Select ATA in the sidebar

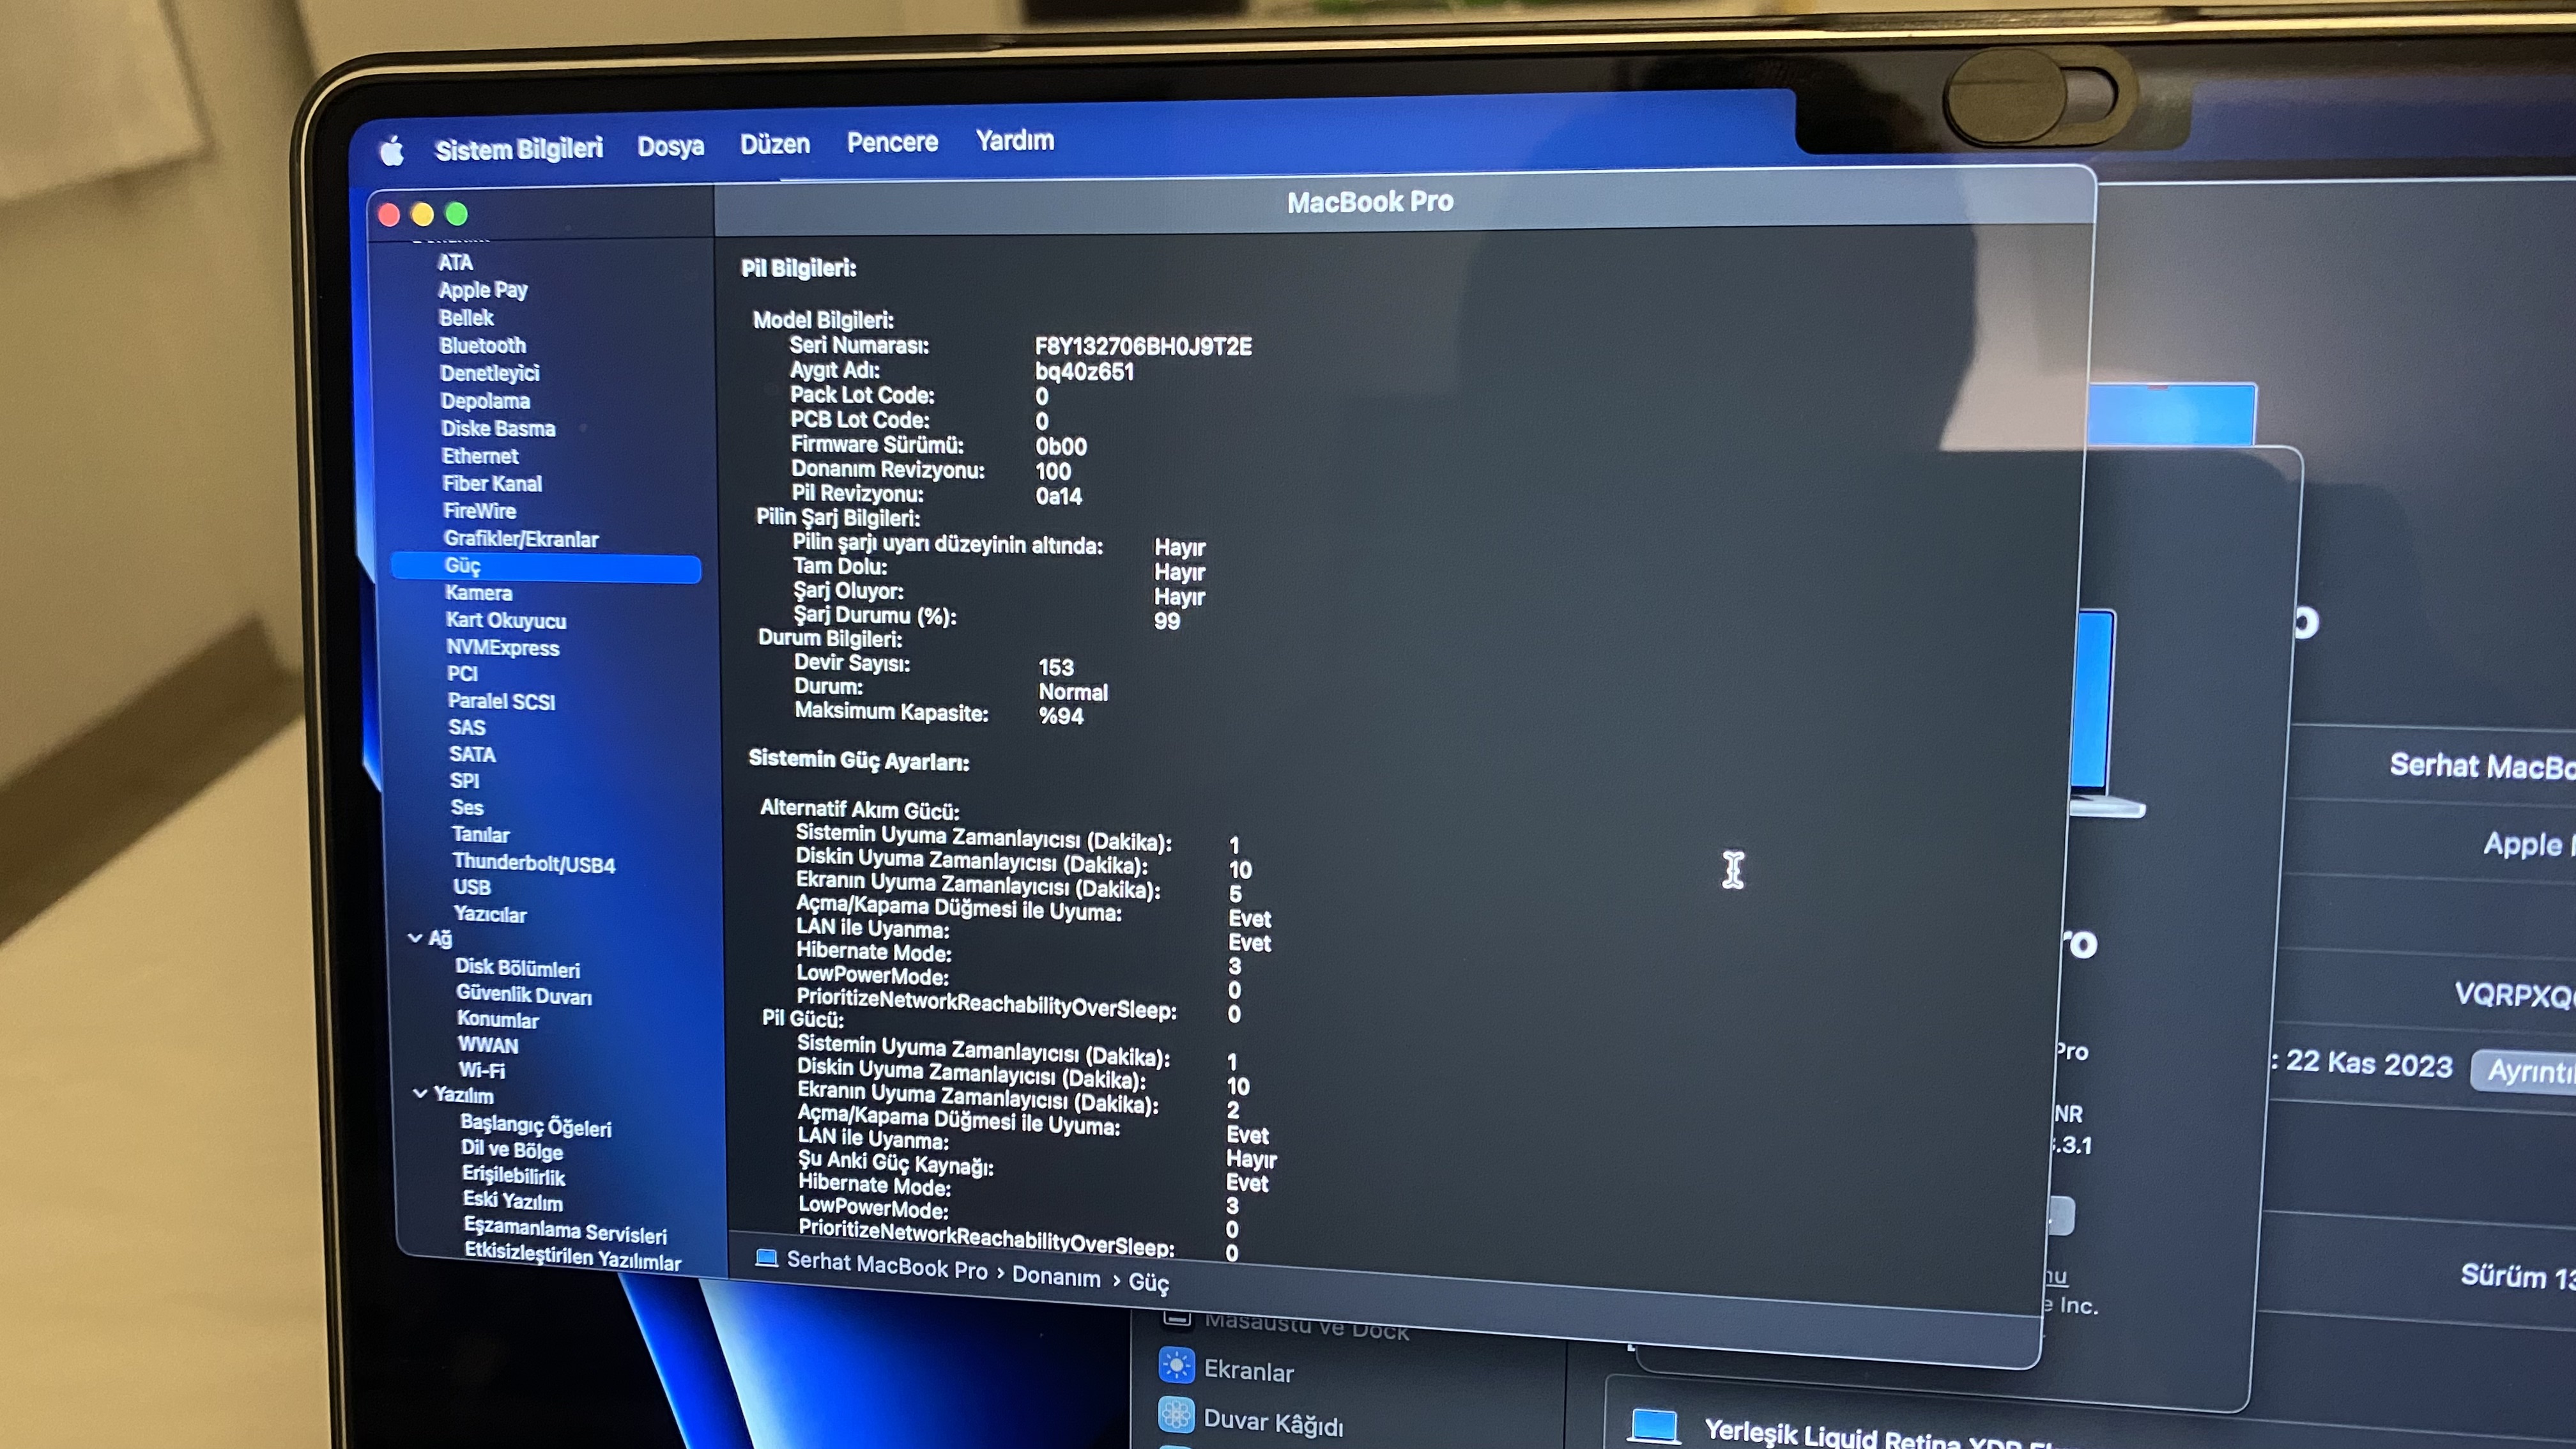point(455,262)
